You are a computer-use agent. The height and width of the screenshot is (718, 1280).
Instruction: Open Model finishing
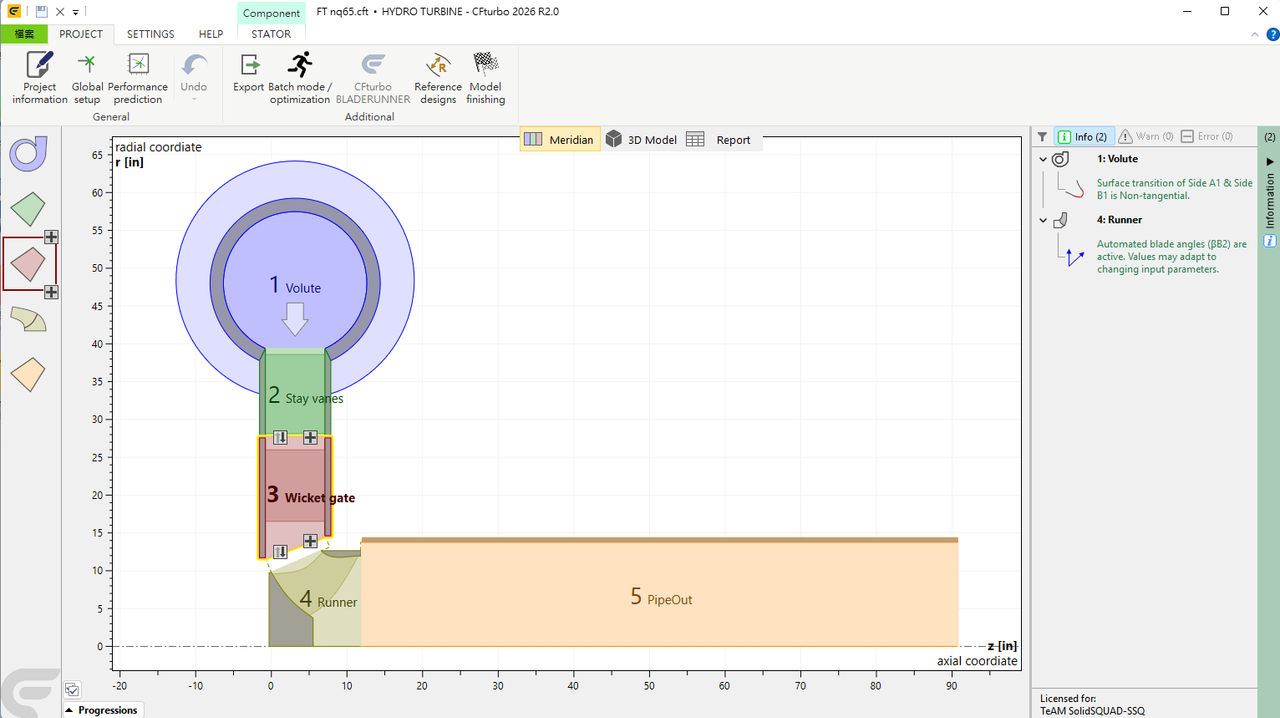(485, 77)
